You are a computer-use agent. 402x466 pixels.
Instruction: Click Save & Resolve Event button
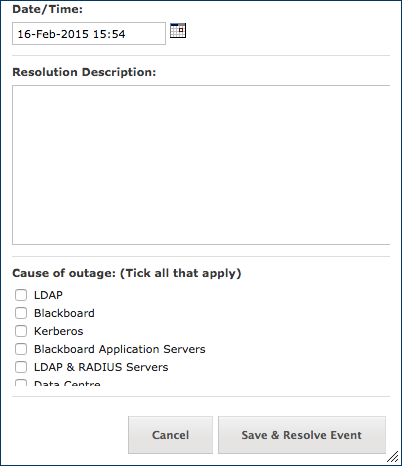(302, 435)
